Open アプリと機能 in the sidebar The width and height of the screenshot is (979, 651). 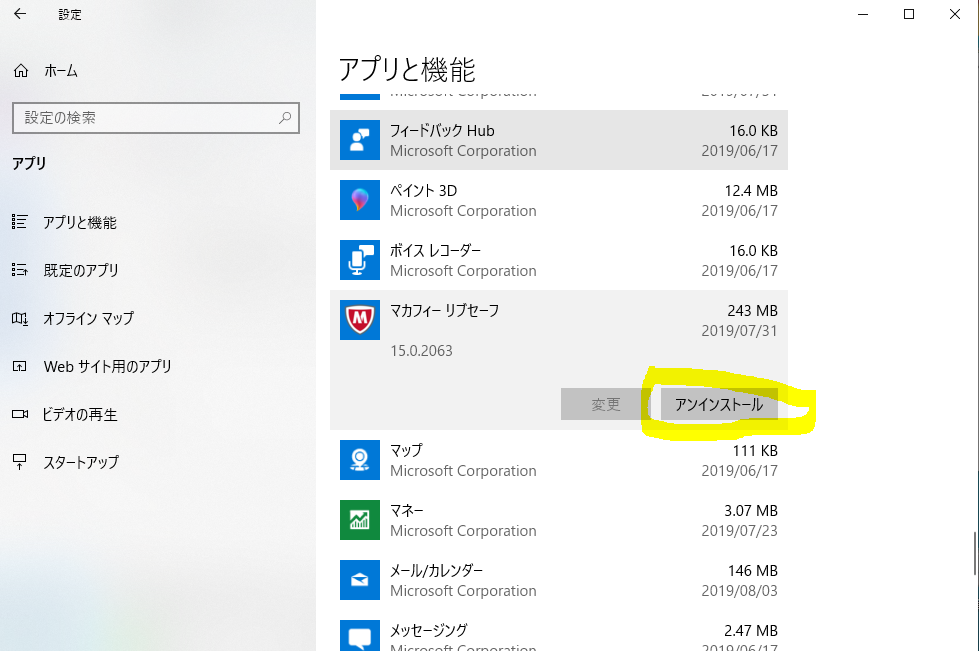[79, 222]
